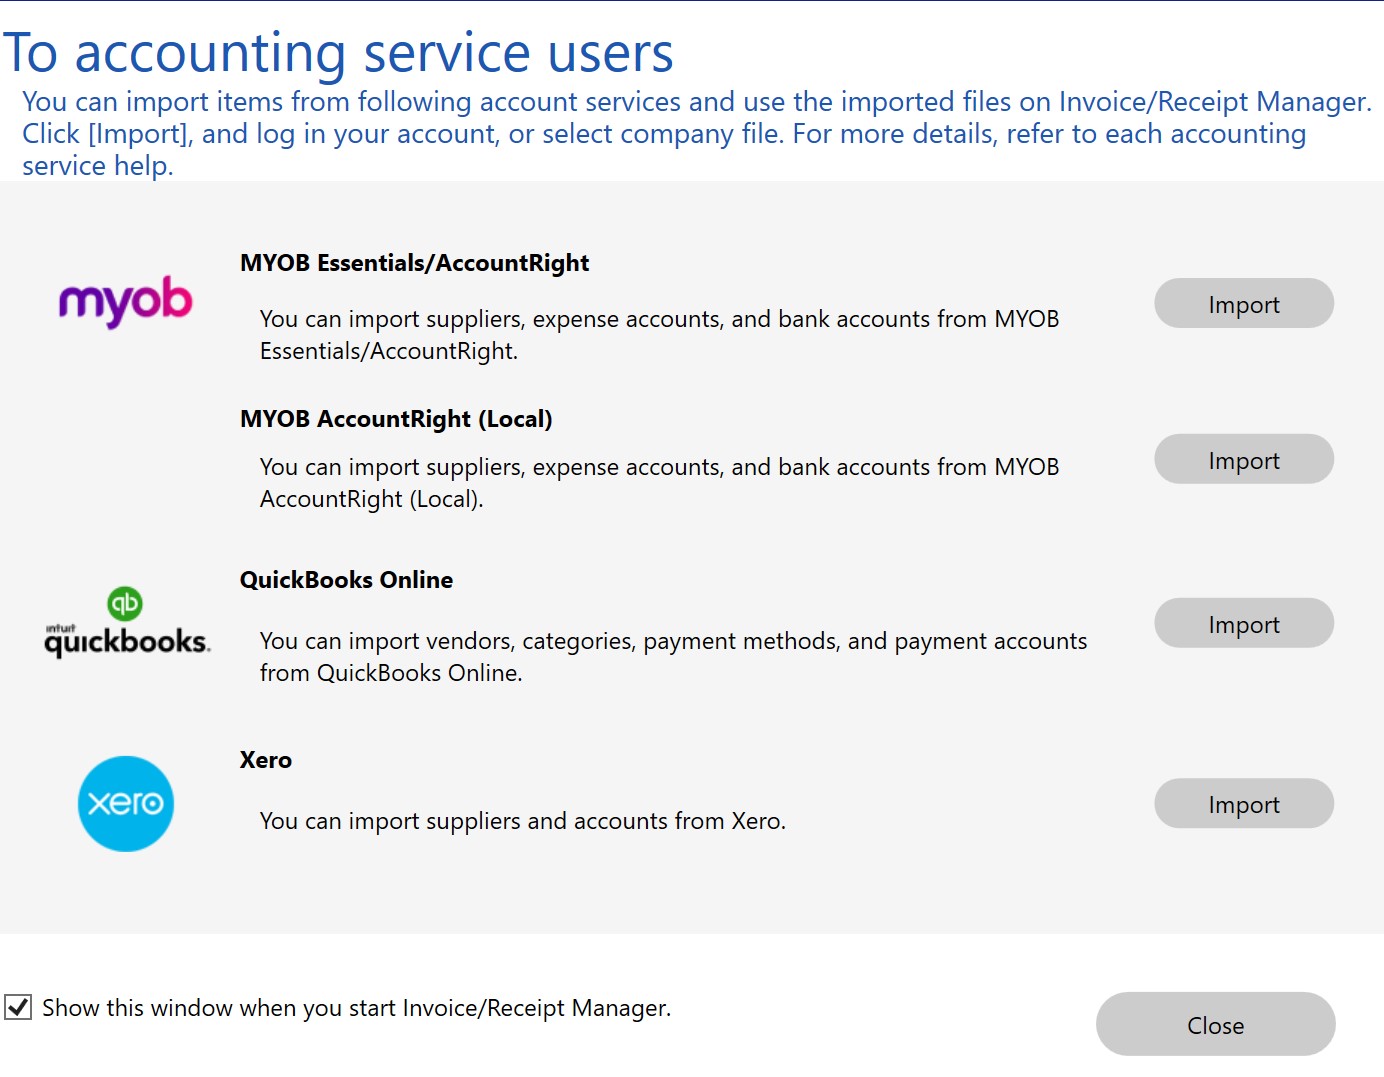Viewport: 1384px width, 1077px height.
Task: Select the MYOB Essentials/AccountRight heading
Action: click(x=414, y=263)
